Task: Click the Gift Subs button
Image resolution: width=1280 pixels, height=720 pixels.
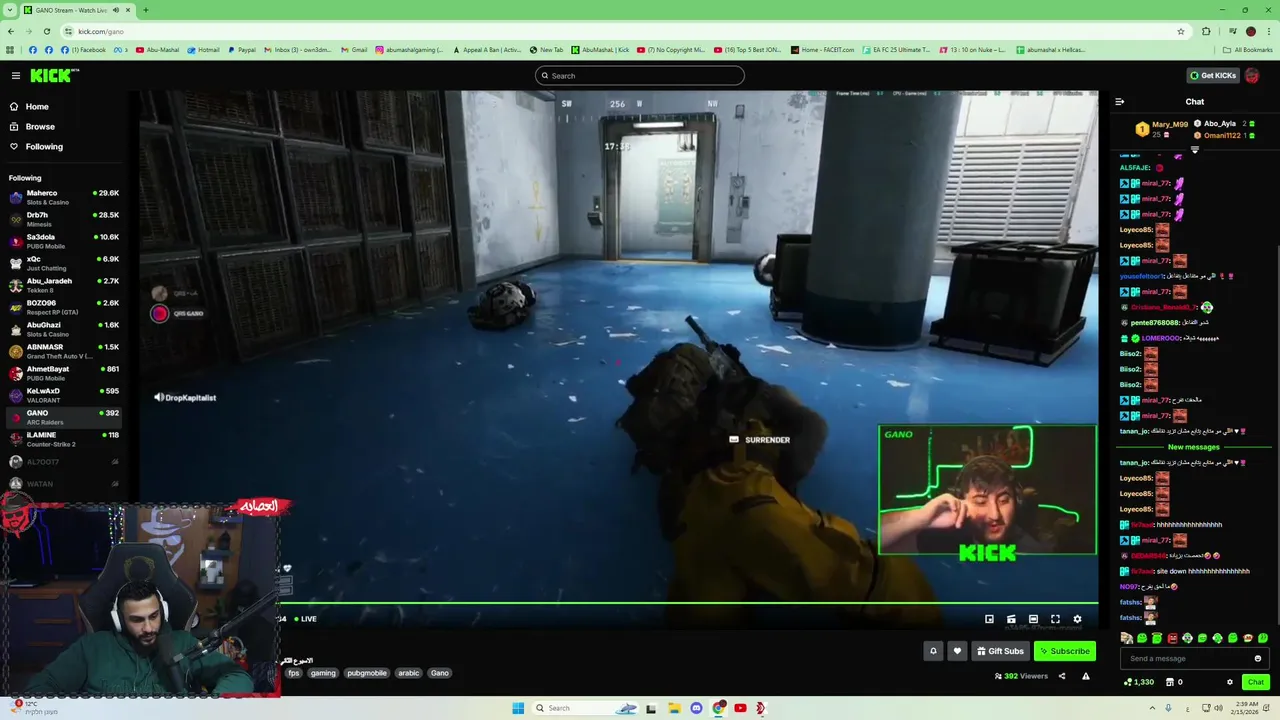Action: 1000,651
